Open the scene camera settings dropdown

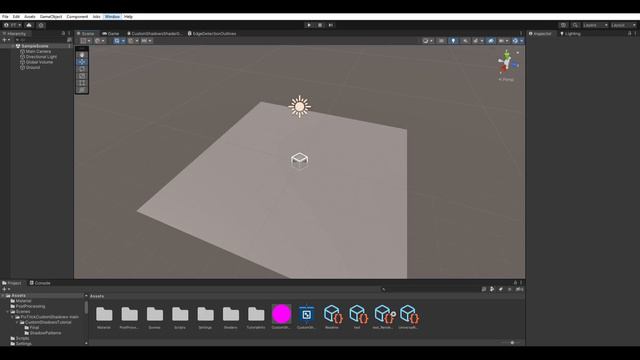[503, 41]
